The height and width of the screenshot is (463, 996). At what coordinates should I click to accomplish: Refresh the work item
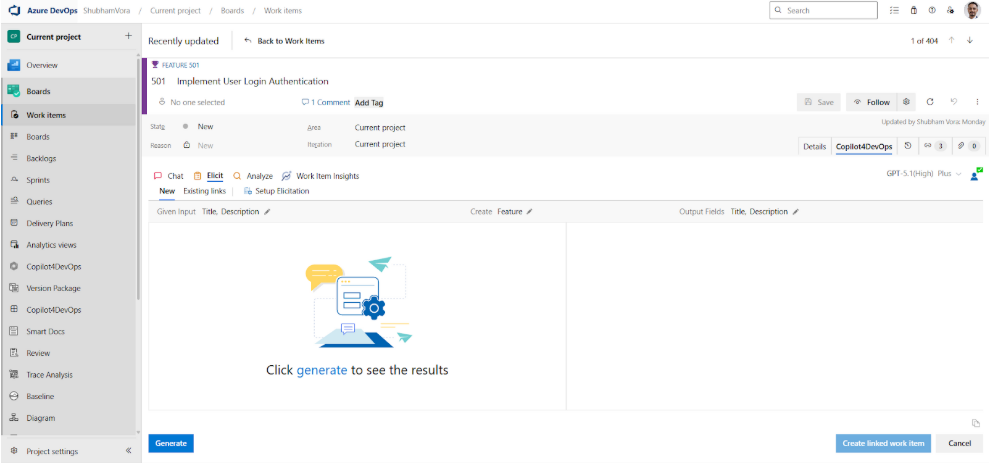pyautogui.click(x=930, y=102)
